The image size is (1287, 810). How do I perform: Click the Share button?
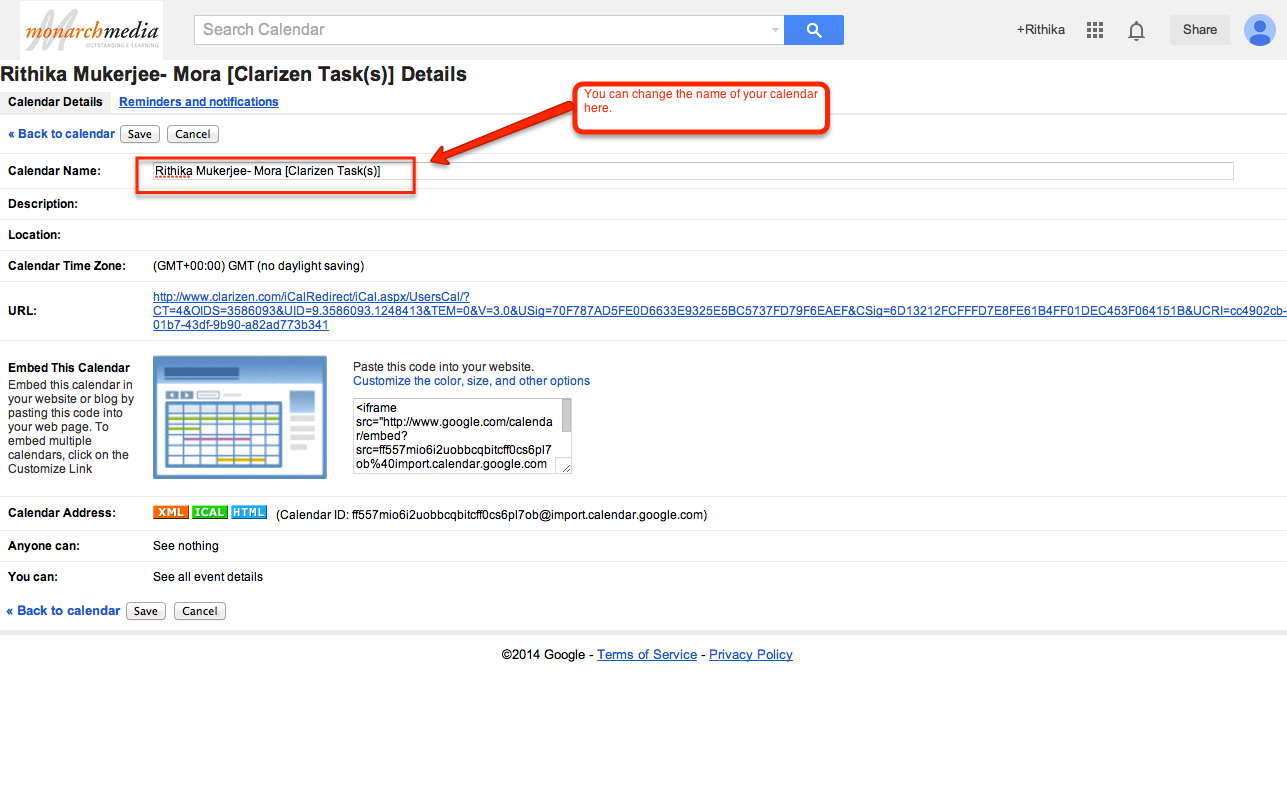[x=1200, y=30]
